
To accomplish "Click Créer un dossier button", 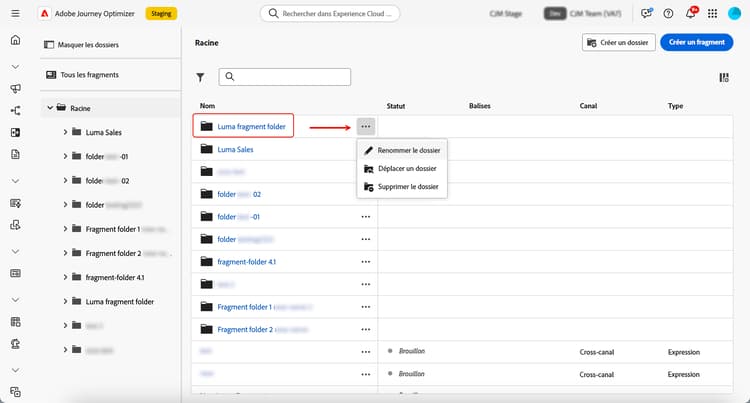I will tap(618, 43).
